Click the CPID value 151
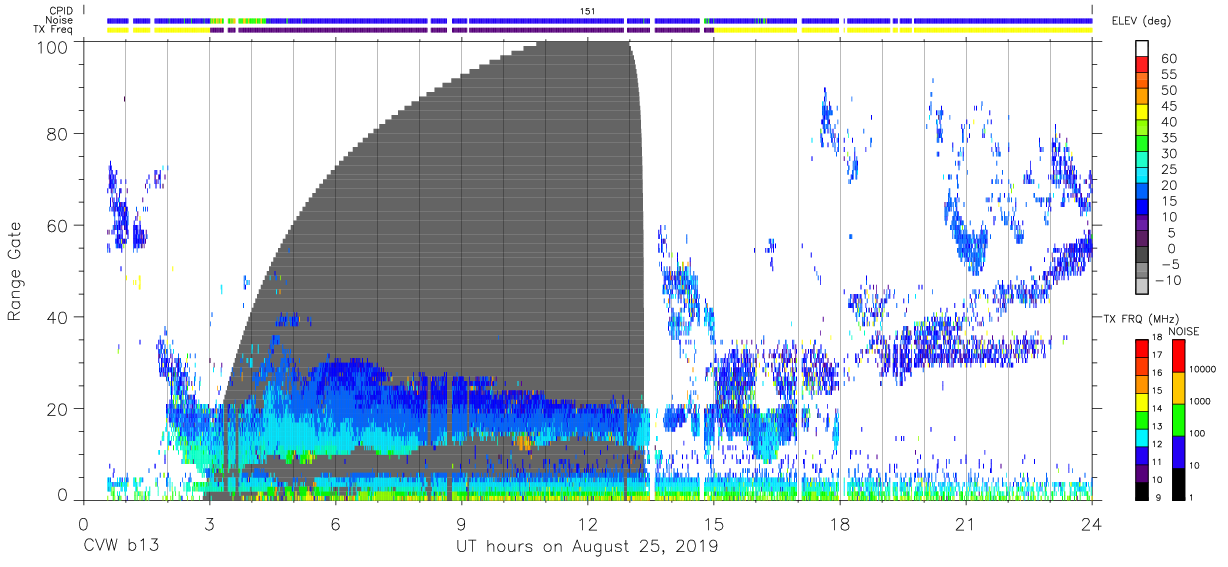This screenshot has height=567, width=1228. 588,10
